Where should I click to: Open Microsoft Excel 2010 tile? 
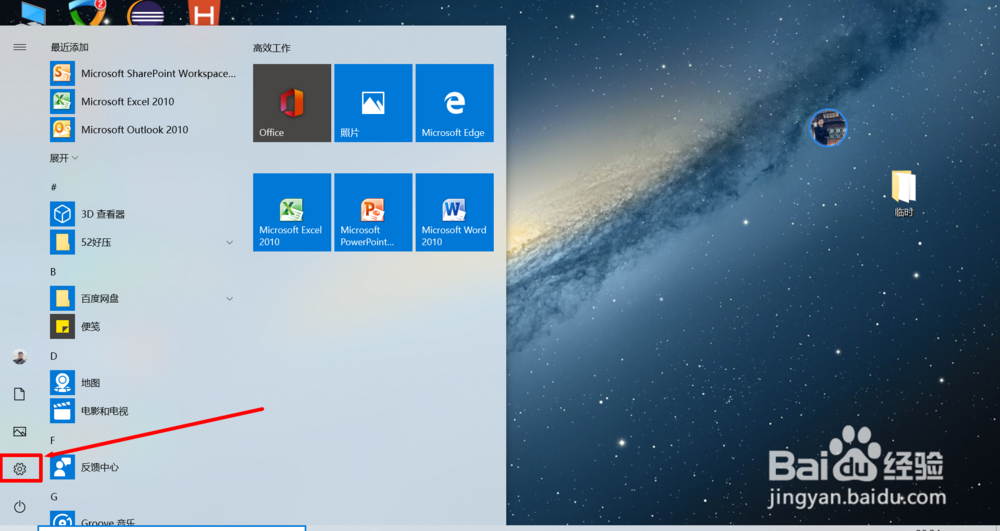[292, 212]
